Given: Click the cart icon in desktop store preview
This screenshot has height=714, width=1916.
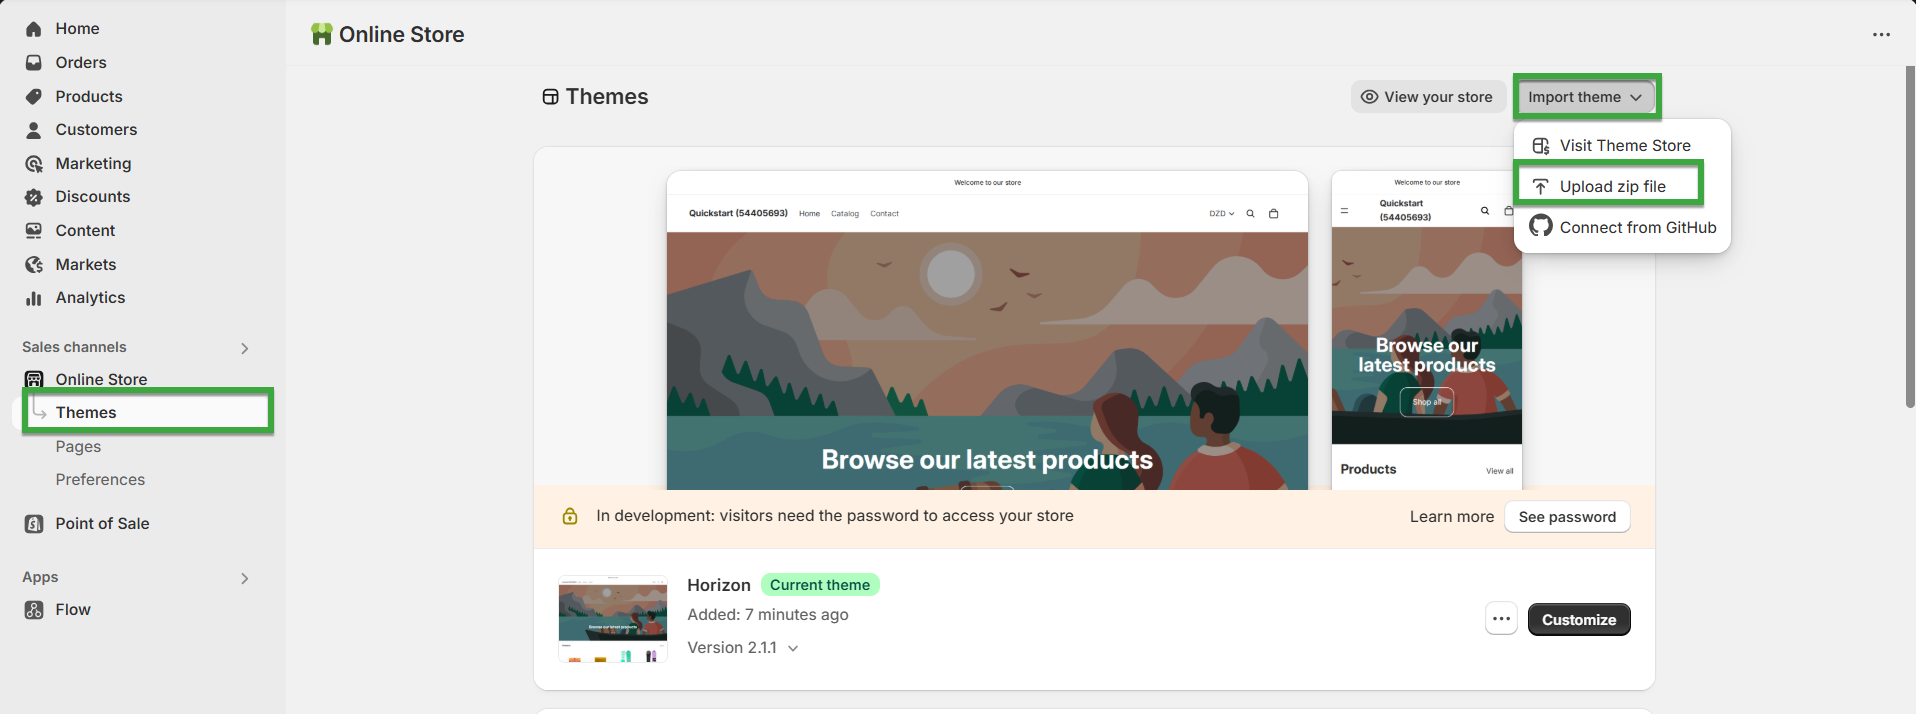Looking at the screenshot, I should click(1274, 214).
